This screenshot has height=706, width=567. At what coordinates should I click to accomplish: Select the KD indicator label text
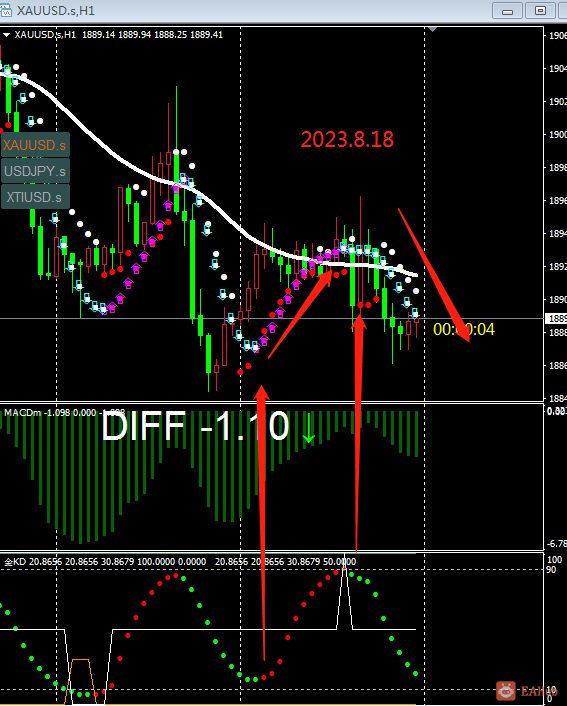click(x=15, y=562)
